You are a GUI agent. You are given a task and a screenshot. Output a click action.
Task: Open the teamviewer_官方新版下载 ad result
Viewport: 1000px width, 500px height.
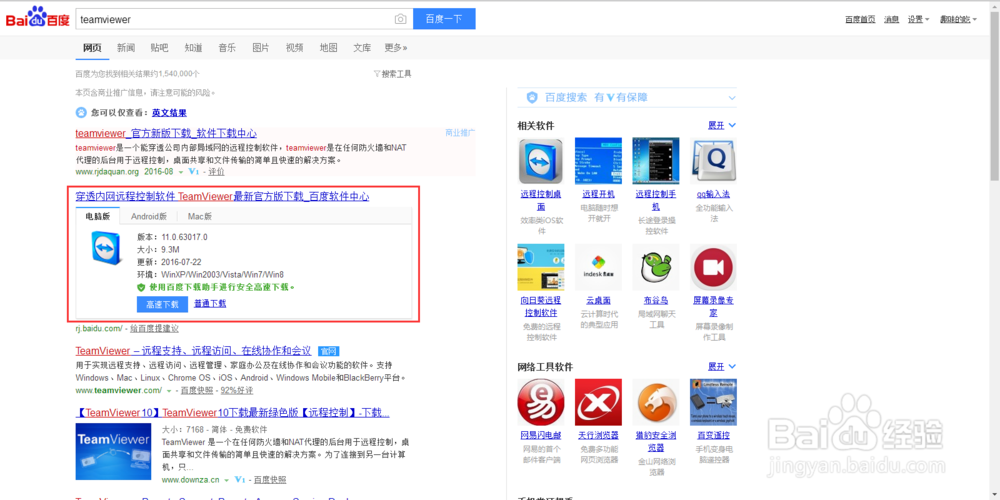[166, 133]
